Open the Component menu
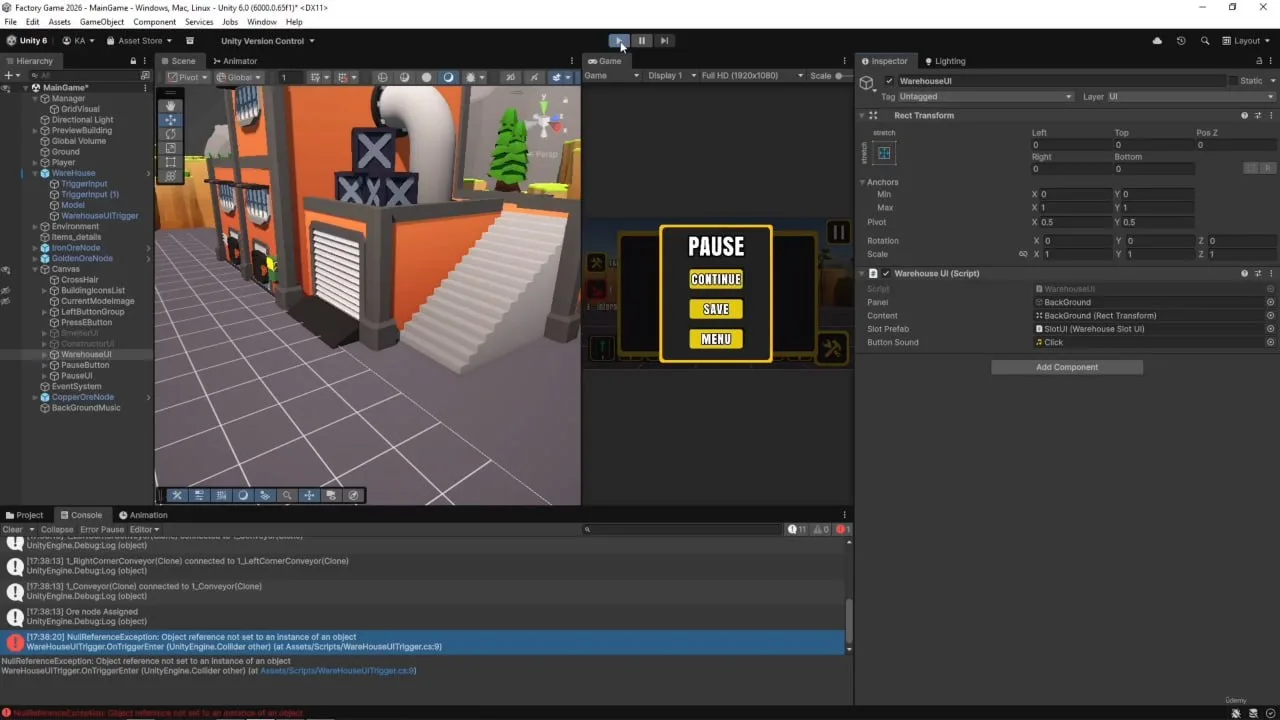 (x=154, y=22)
